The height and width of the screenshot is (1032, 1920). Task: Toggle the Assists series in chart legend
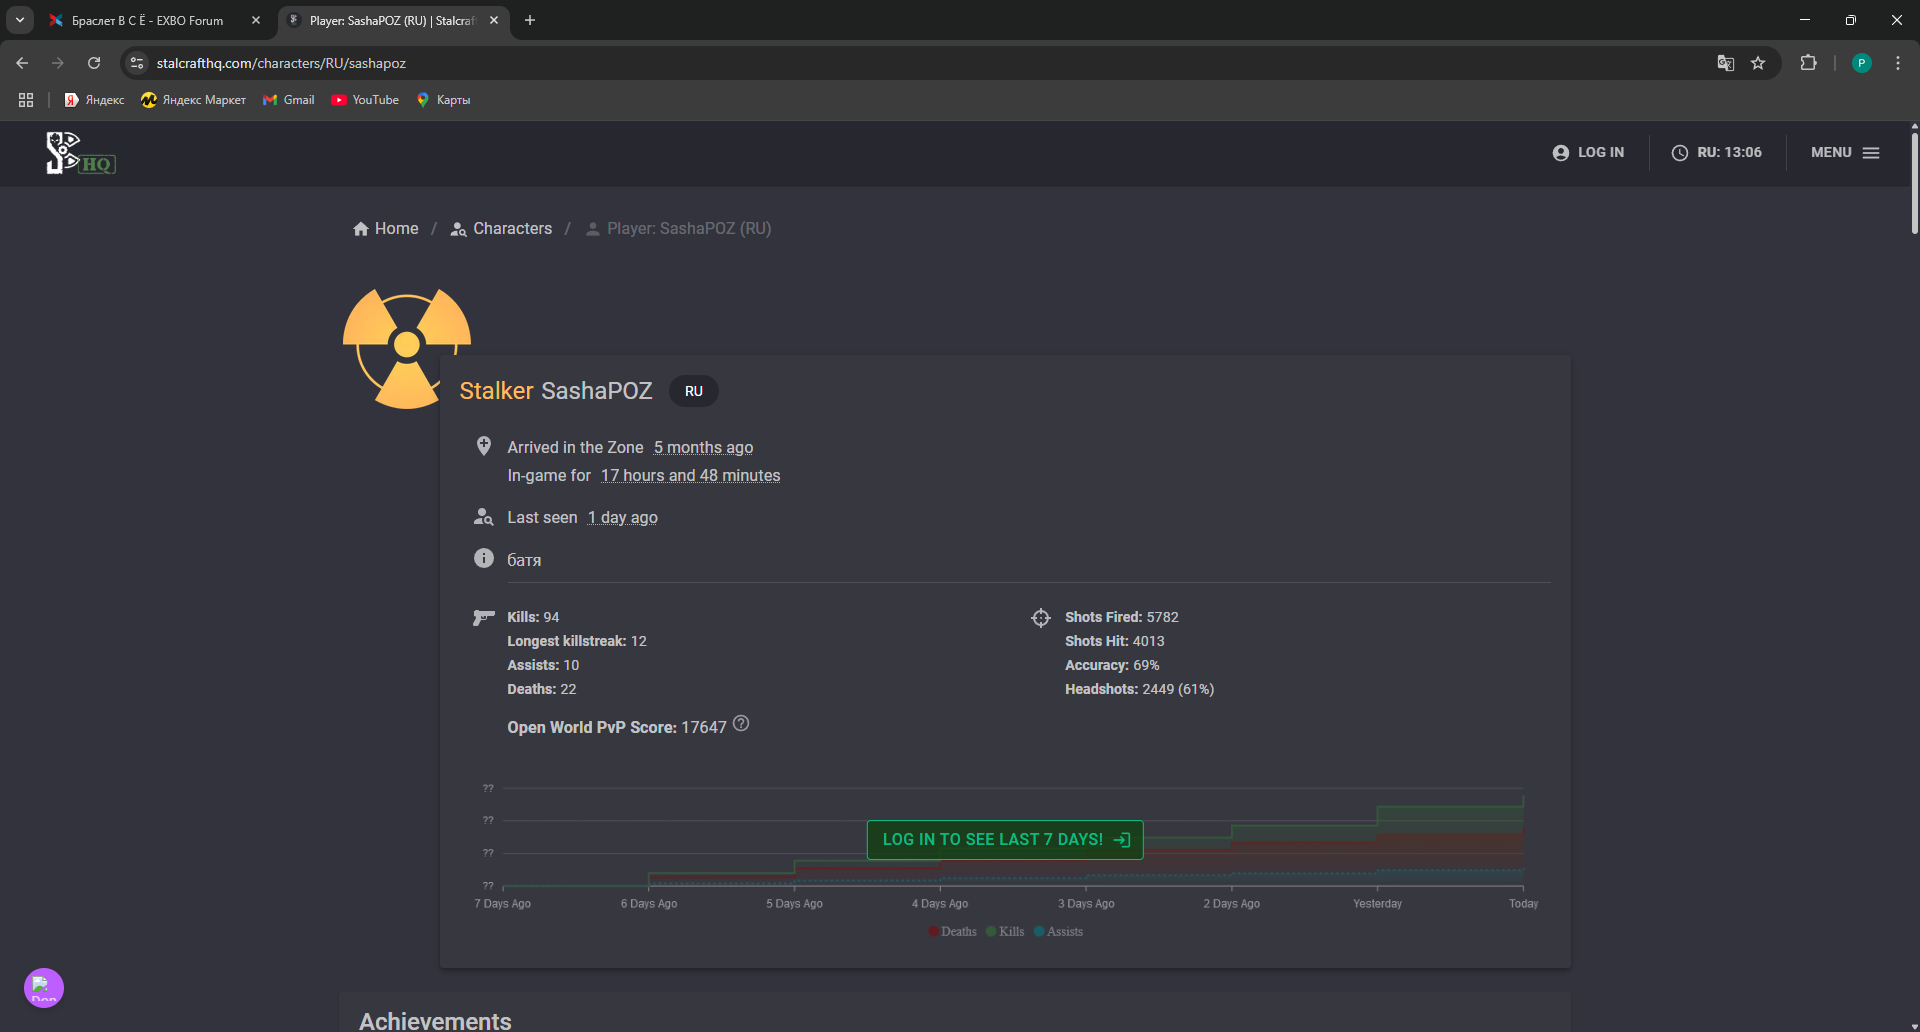[1058, 931]
